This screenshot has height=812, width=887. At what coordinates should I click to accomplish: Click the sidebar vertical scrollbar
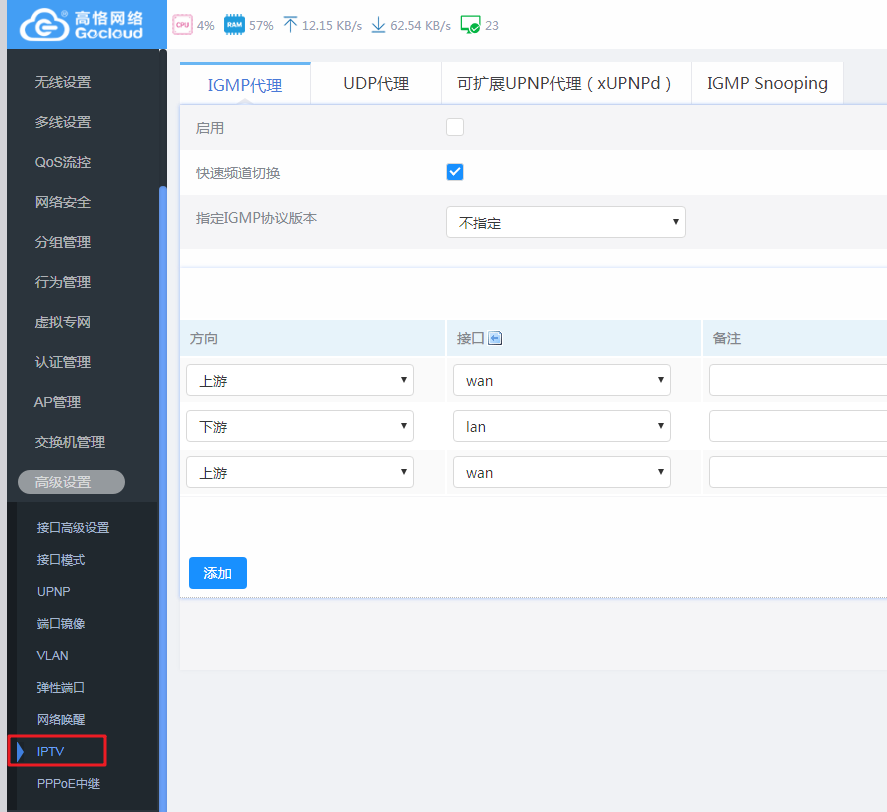click(x=163, y=498)
